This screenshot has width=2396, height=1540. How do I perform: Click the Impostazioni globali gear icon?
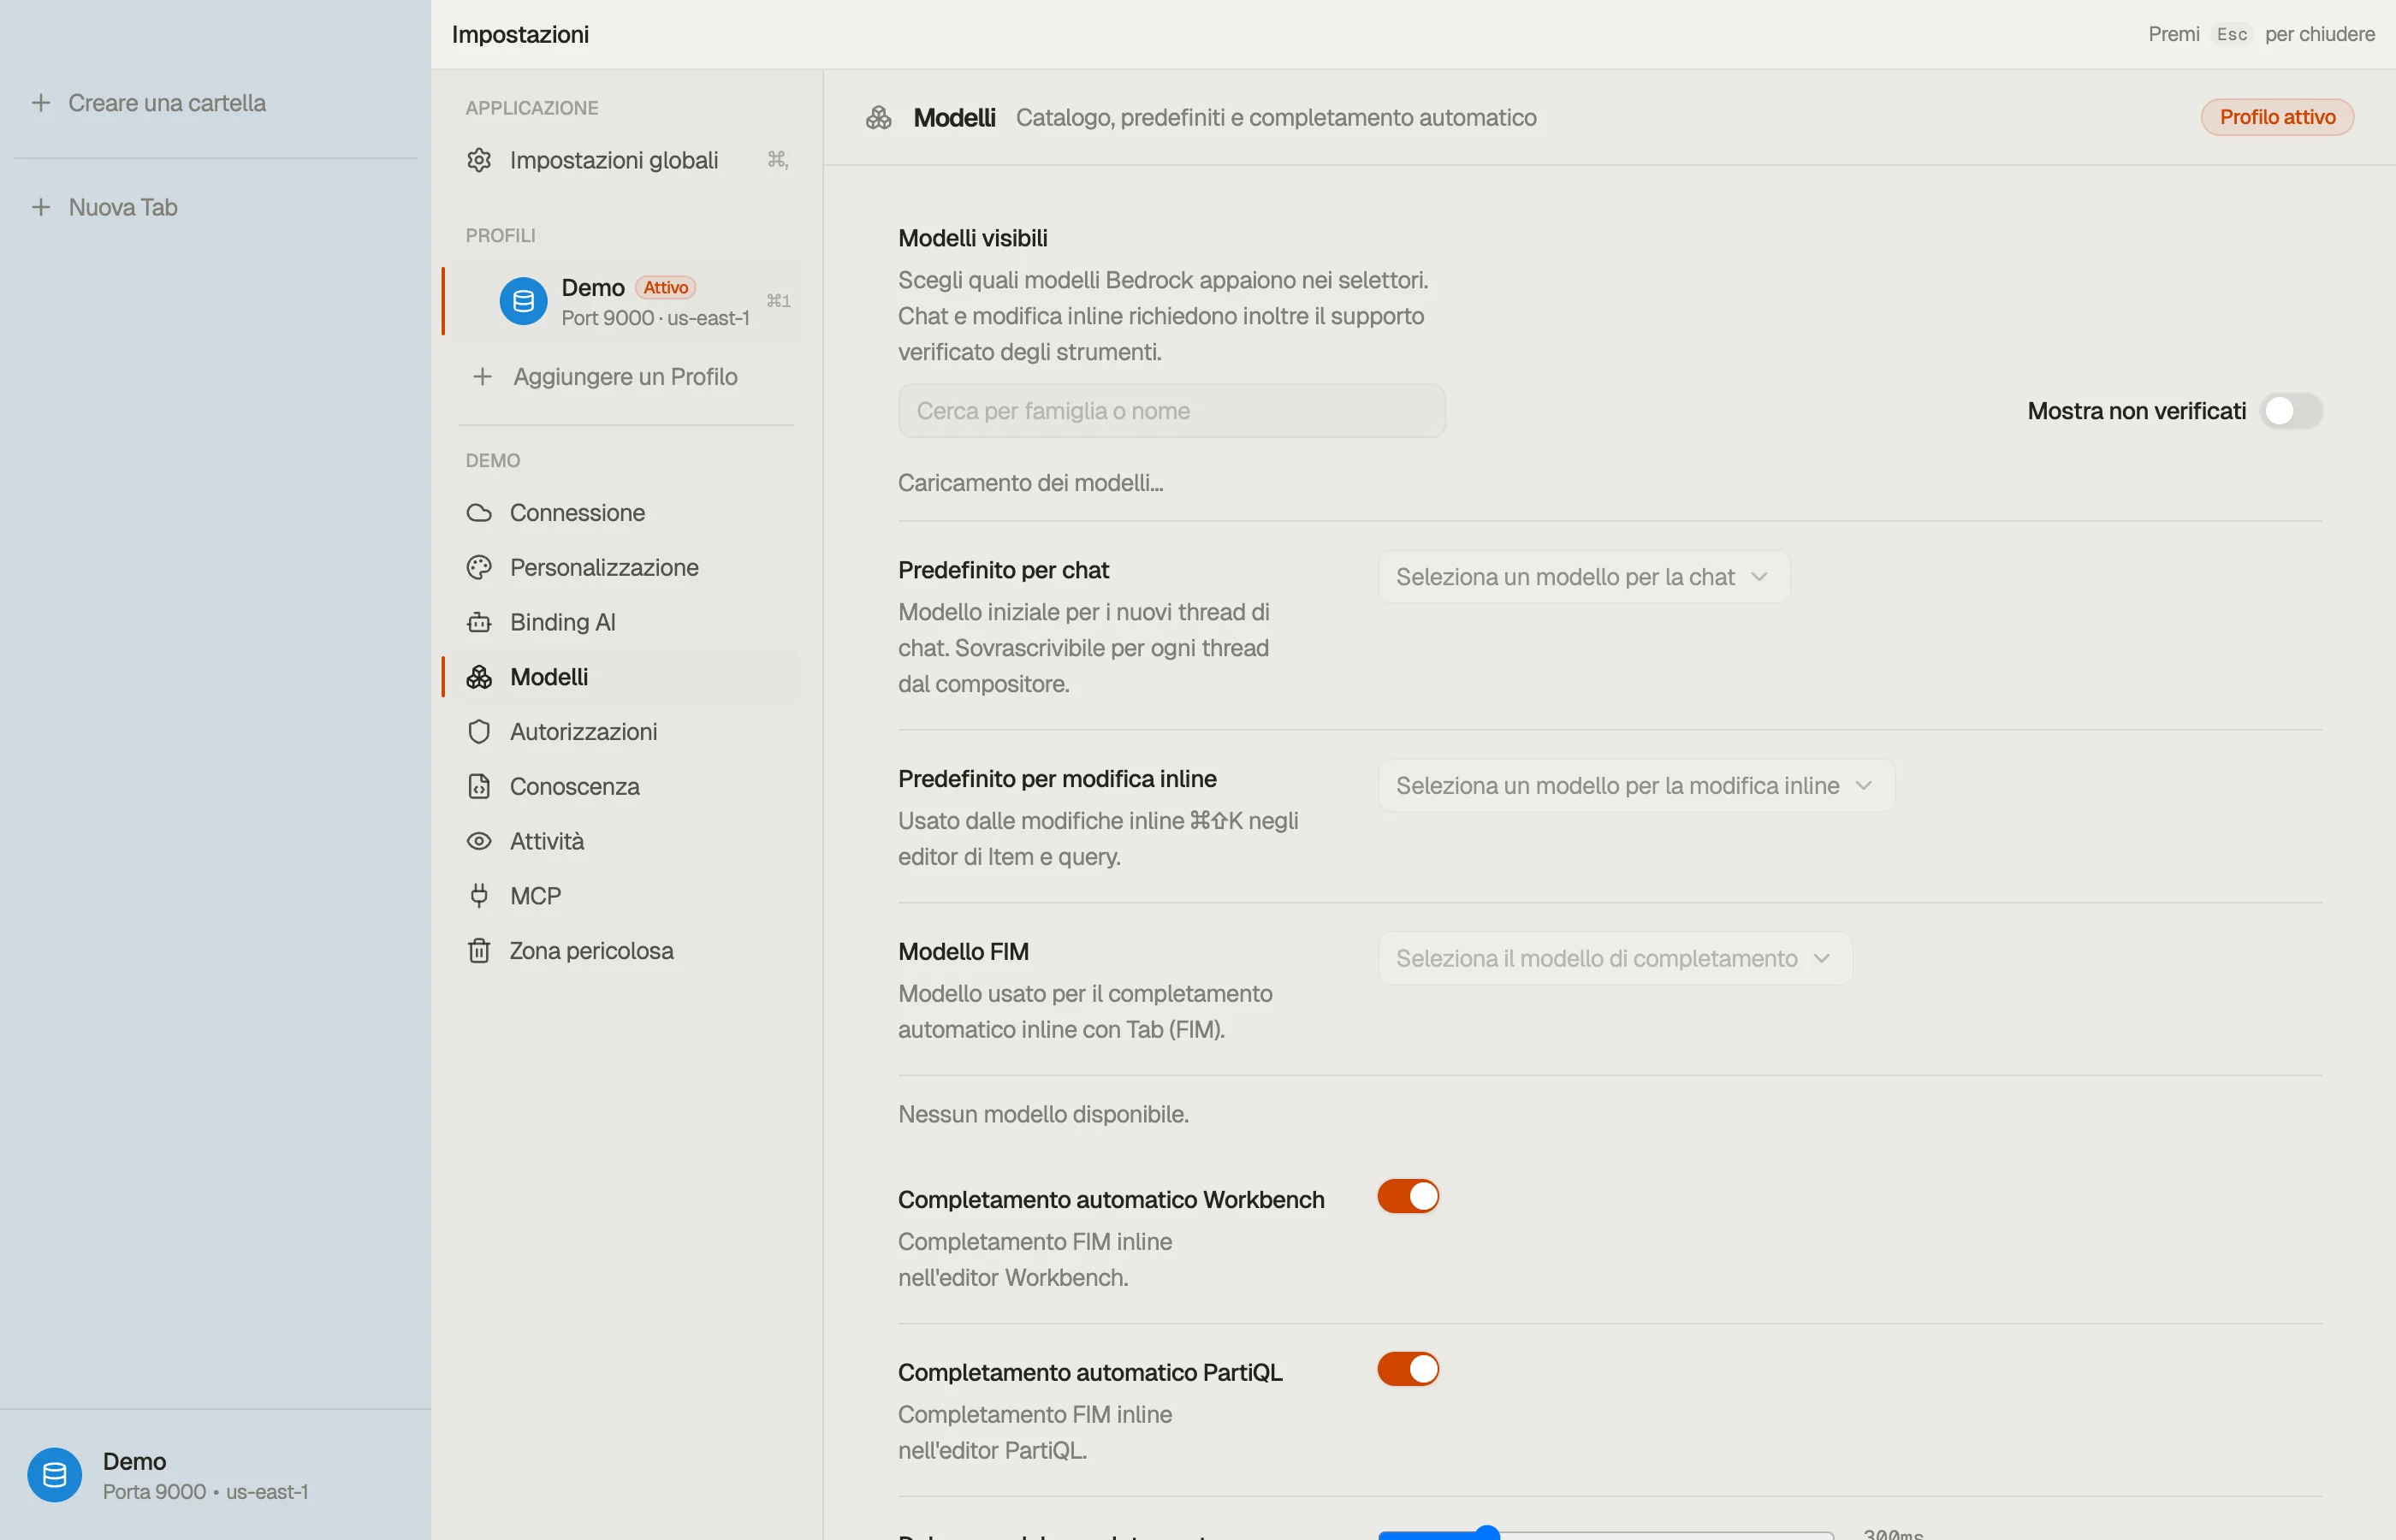pyautogui.click(x=479, y=160)
